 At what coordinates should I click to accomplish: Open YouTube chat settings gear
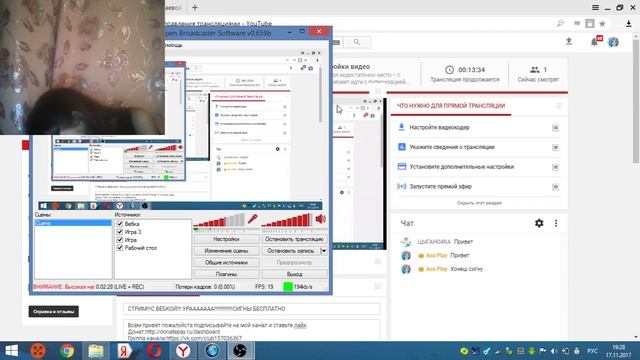(539, 223)
